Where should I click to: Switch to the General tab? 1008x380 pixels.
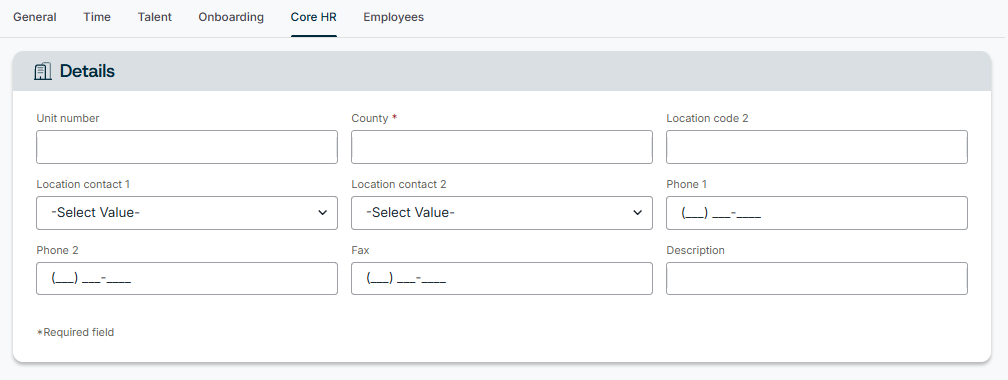click(x=35, y=17)
